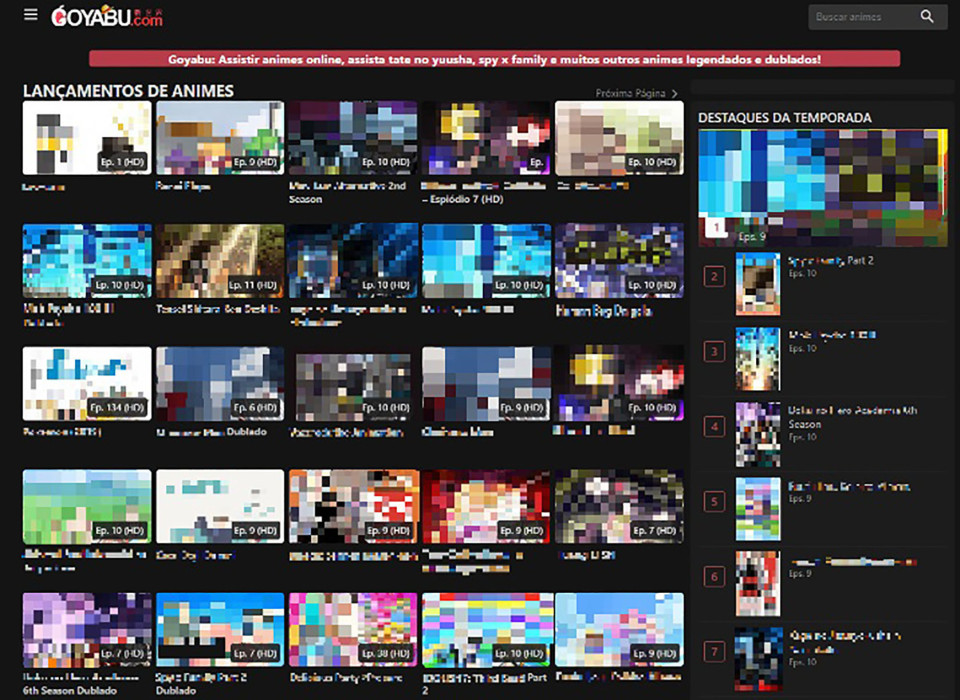Screen dimensions: 960x700
Task: Go to 'Próxima Página' of releases
Action: pyautogui.click(x=637, y=93)
